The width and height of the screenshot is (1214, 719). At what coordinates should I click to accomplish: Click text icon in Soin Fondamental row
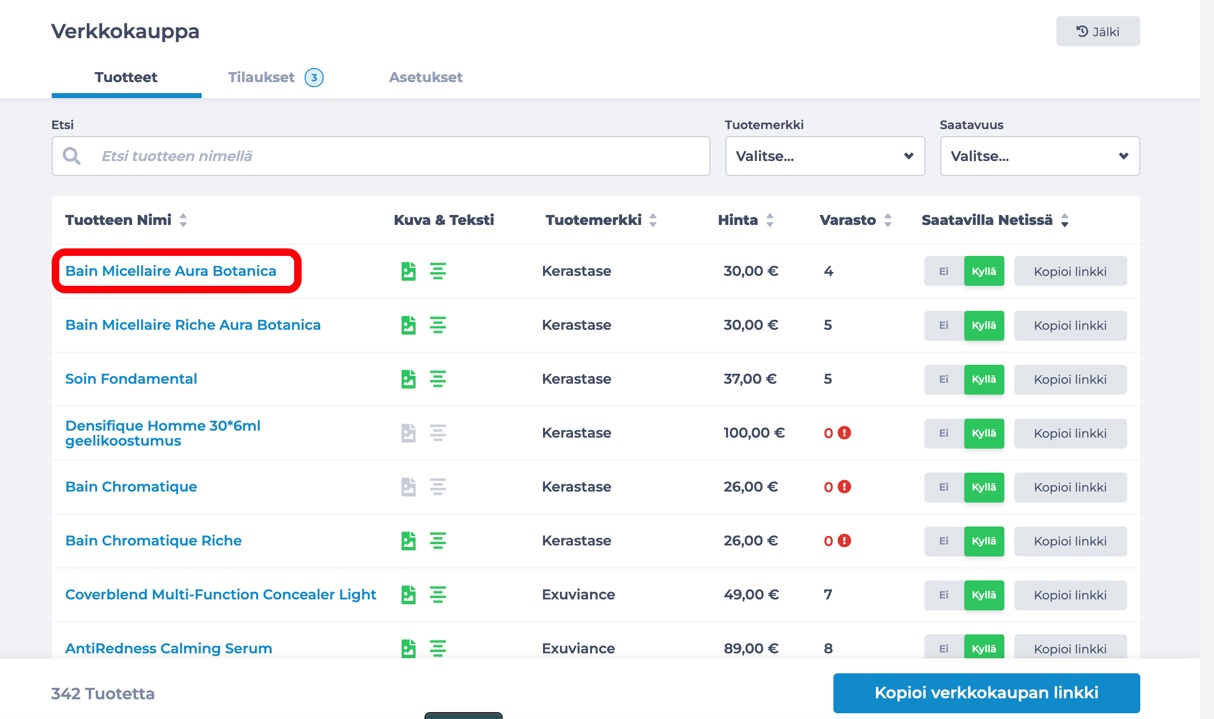[438, 379]
